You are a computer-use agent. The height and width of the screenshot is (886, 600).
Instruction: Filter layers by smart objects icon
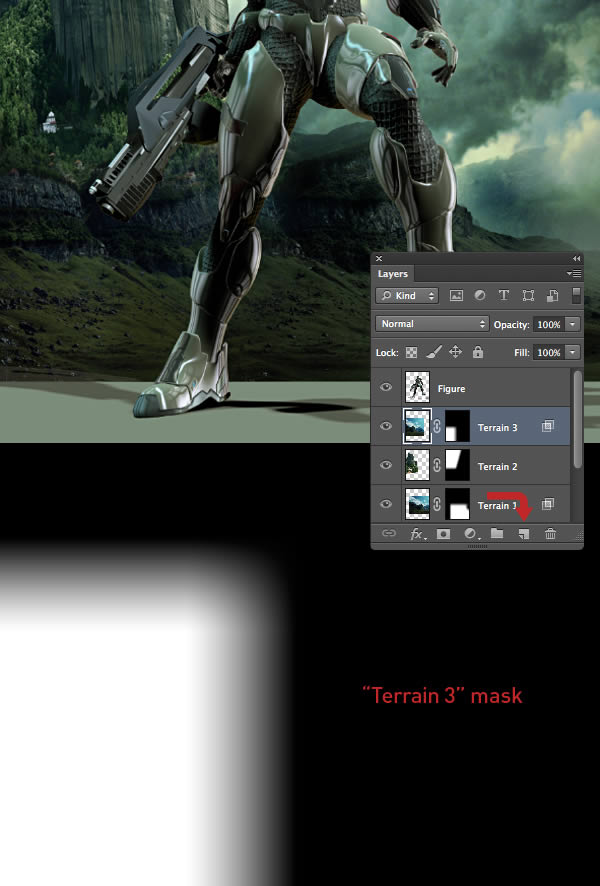click(552, 296)
